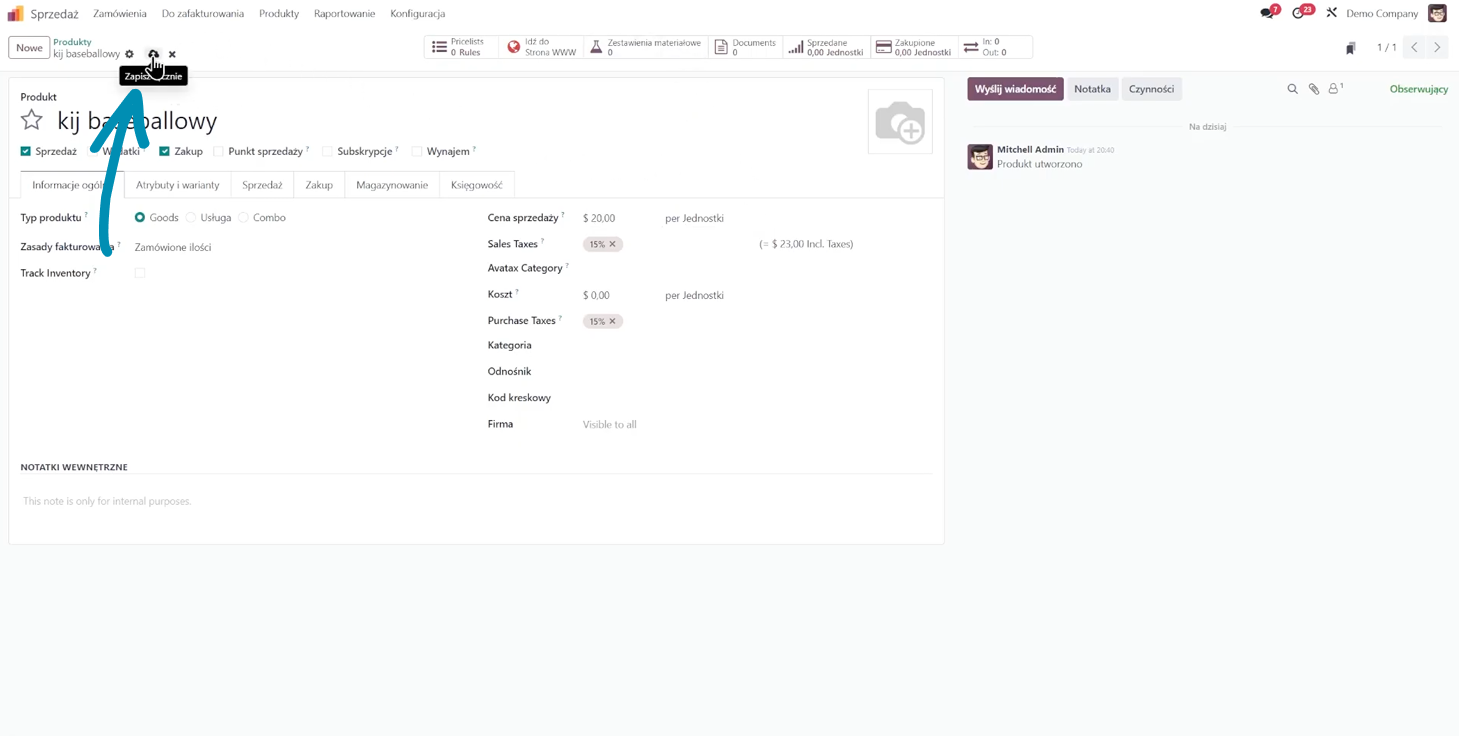Search messages with the magnifier icon
The width and height of the screenshot is (1459, 736).
pos(1292,89)
